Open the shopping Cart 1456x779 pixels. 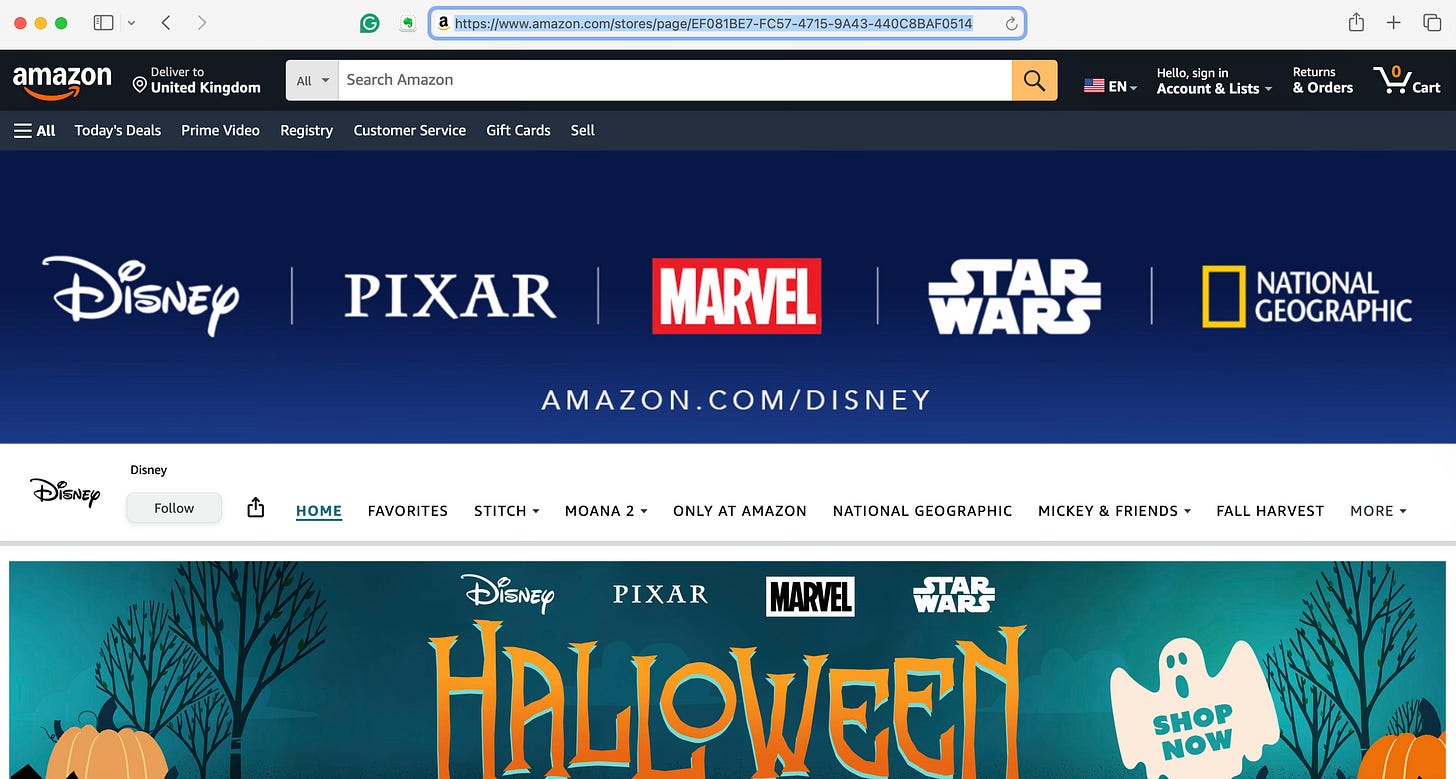[1407, 80]
